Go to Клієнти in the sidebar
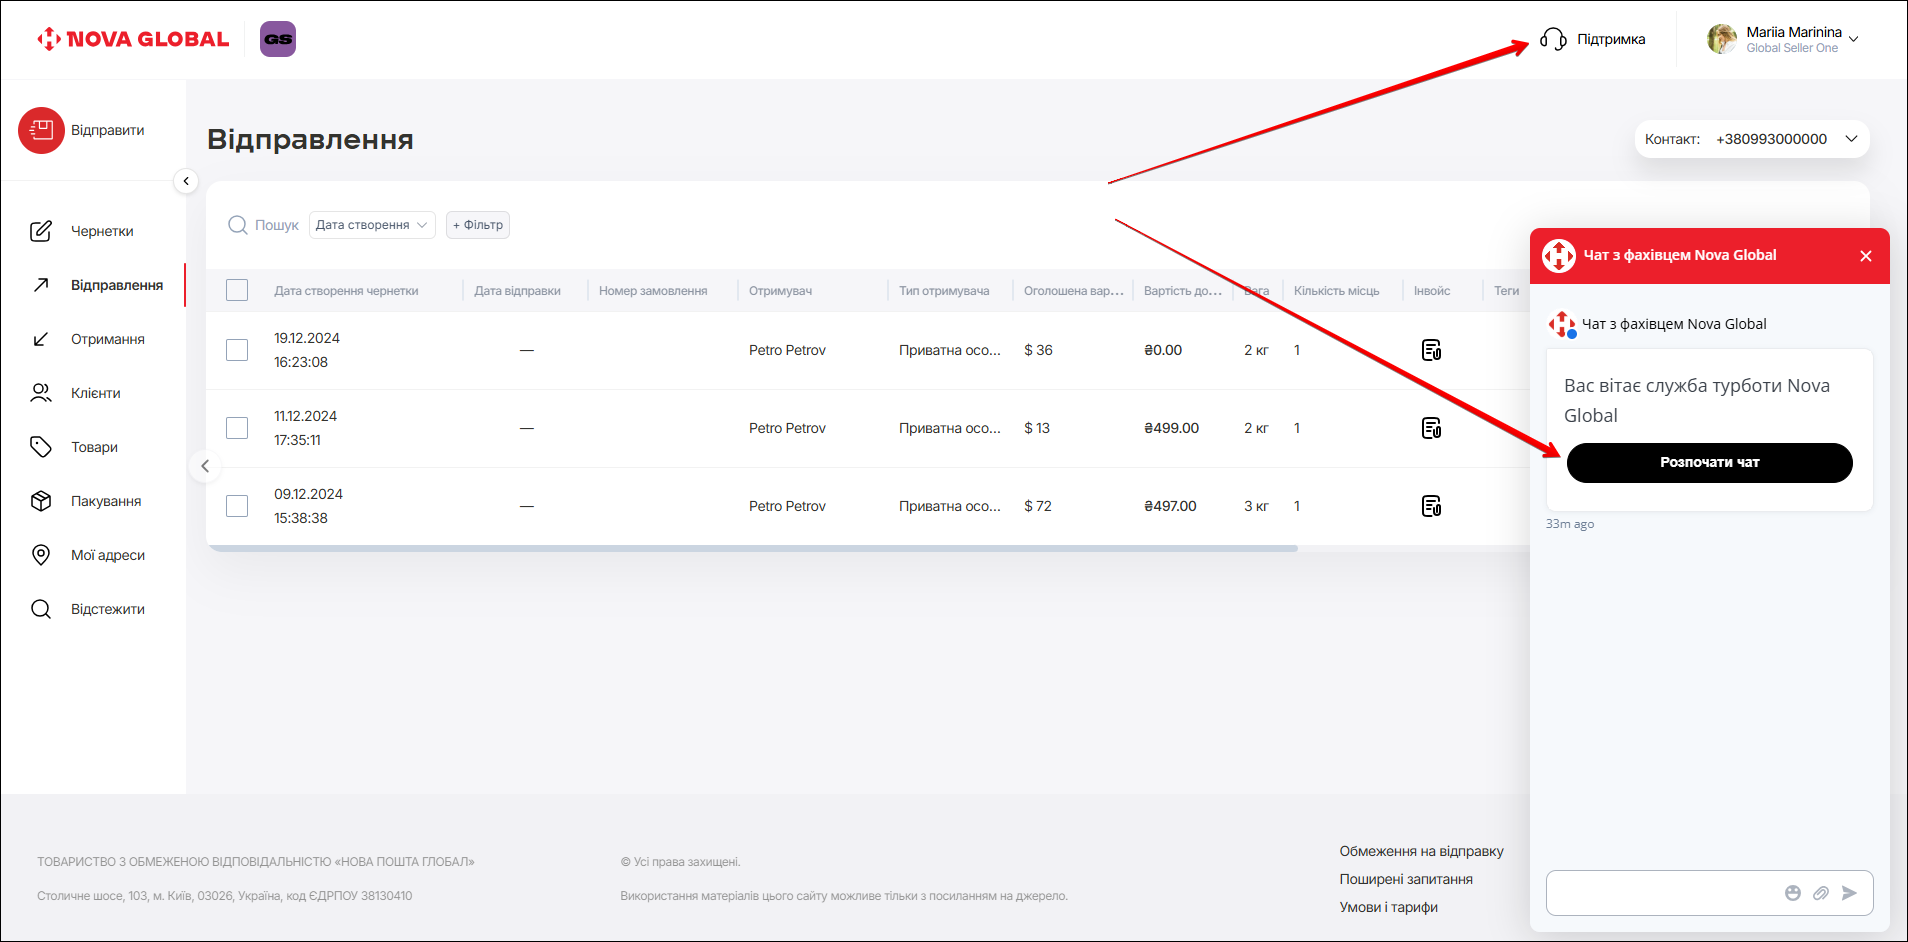1908x942 pixels. tap(95, 393)
